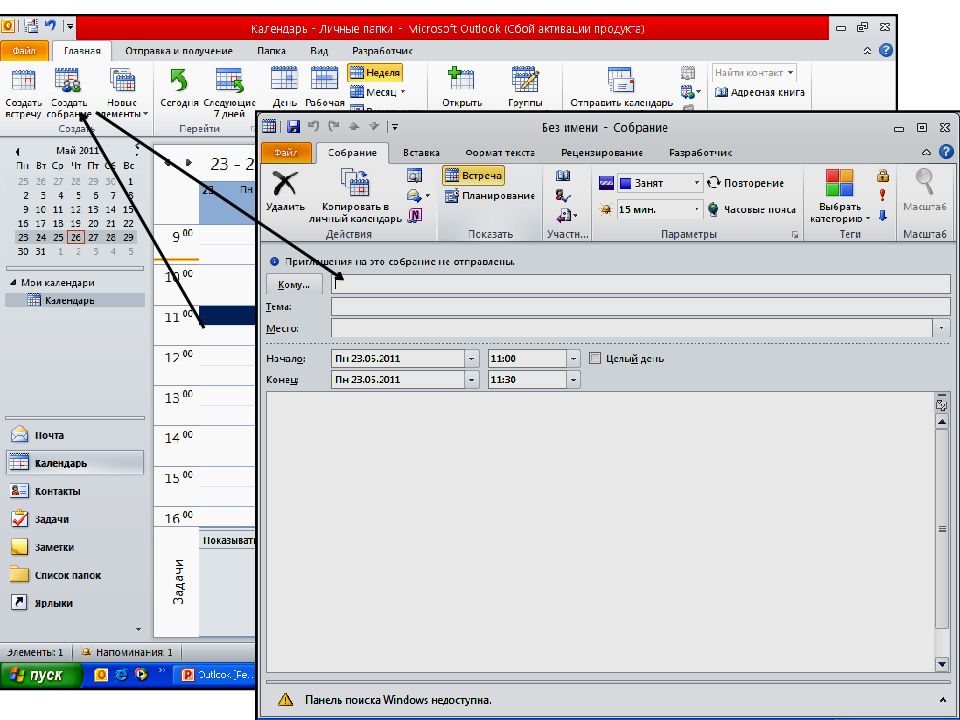The image size is (960, 720).
Task: Switch to Отправка и получение ribbon tab
Action: (x=179, y=51)
